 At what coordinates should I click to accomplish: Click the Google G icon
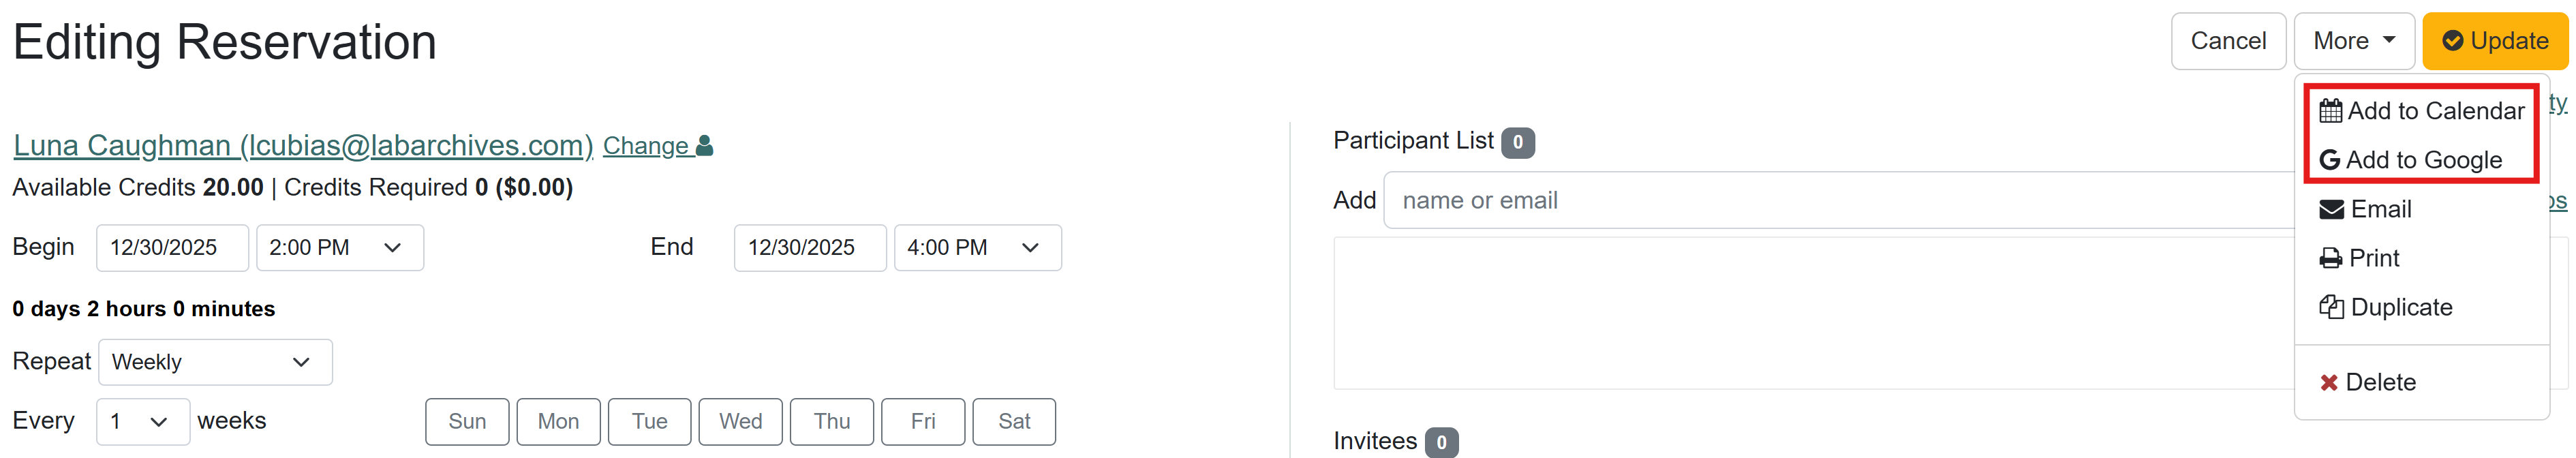tap(2329, 160)
